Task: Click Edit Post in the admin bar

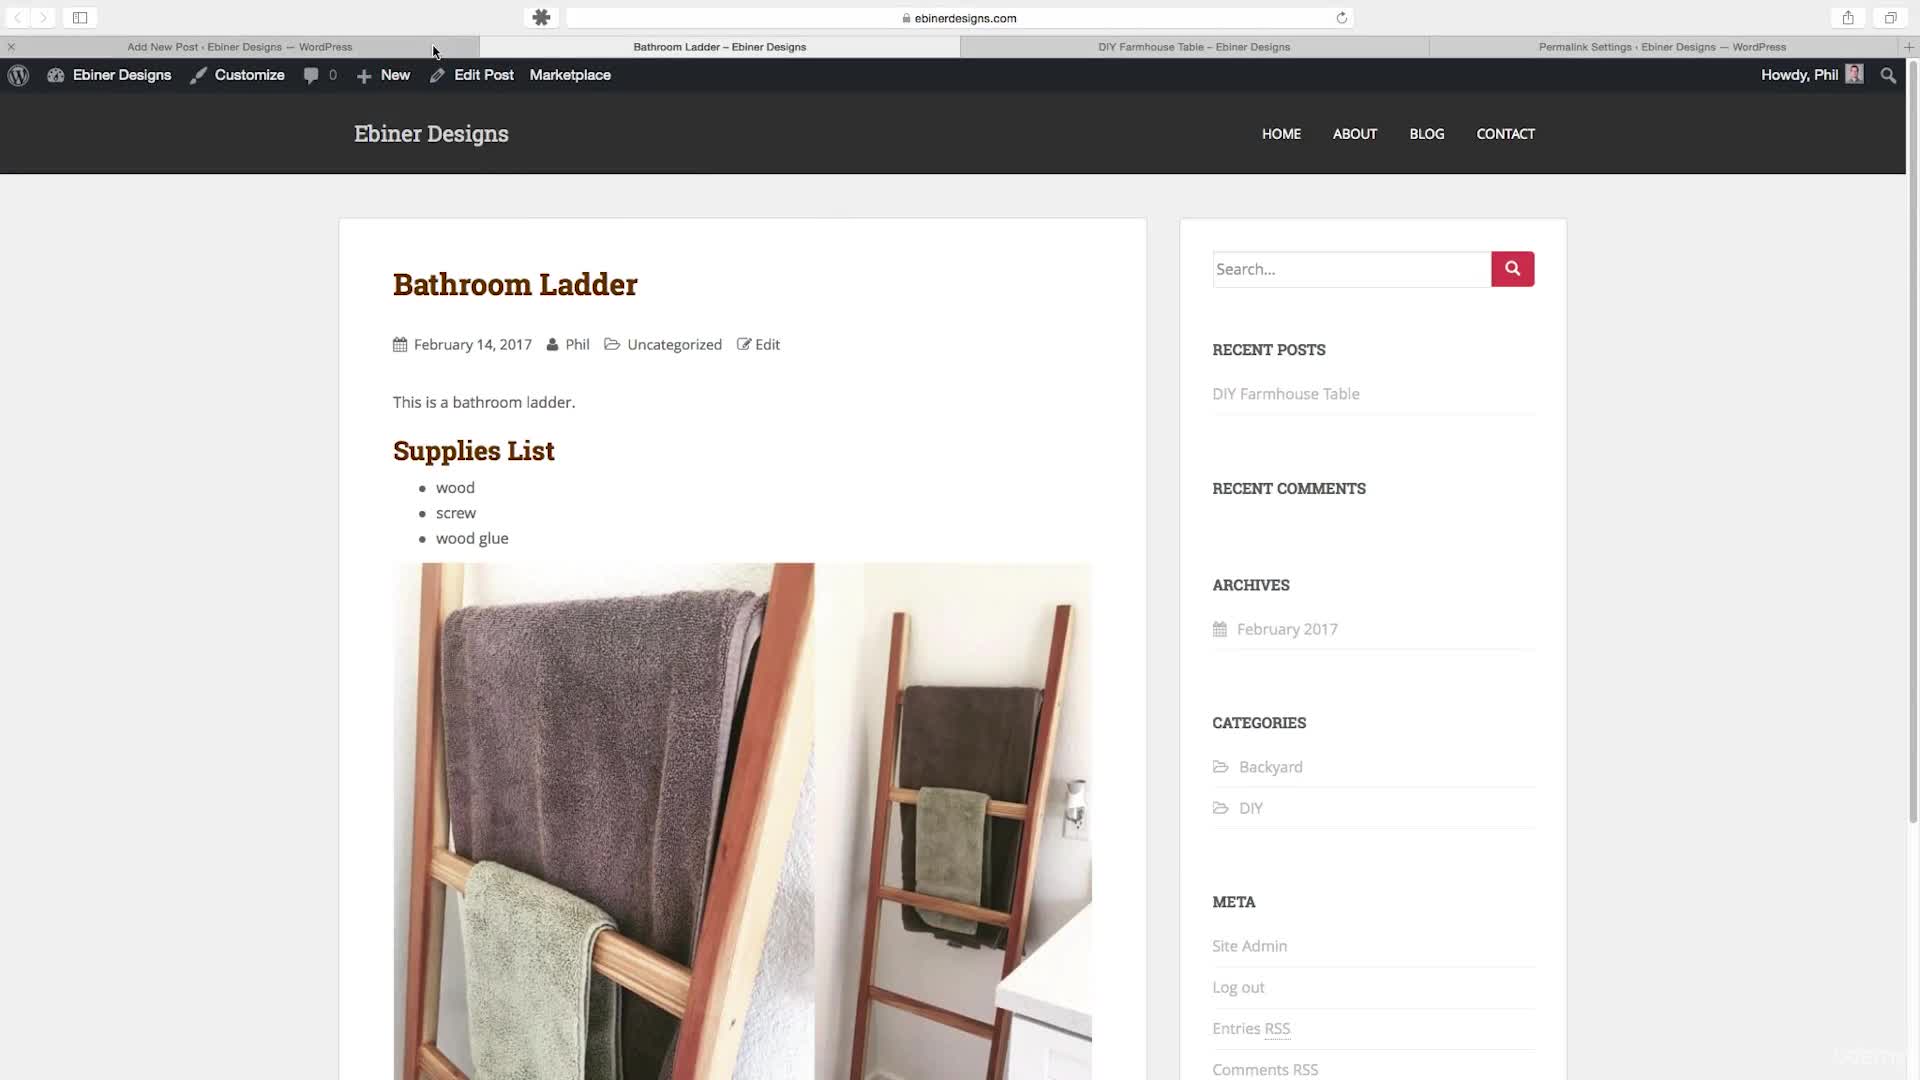Action: click(471, 75)
